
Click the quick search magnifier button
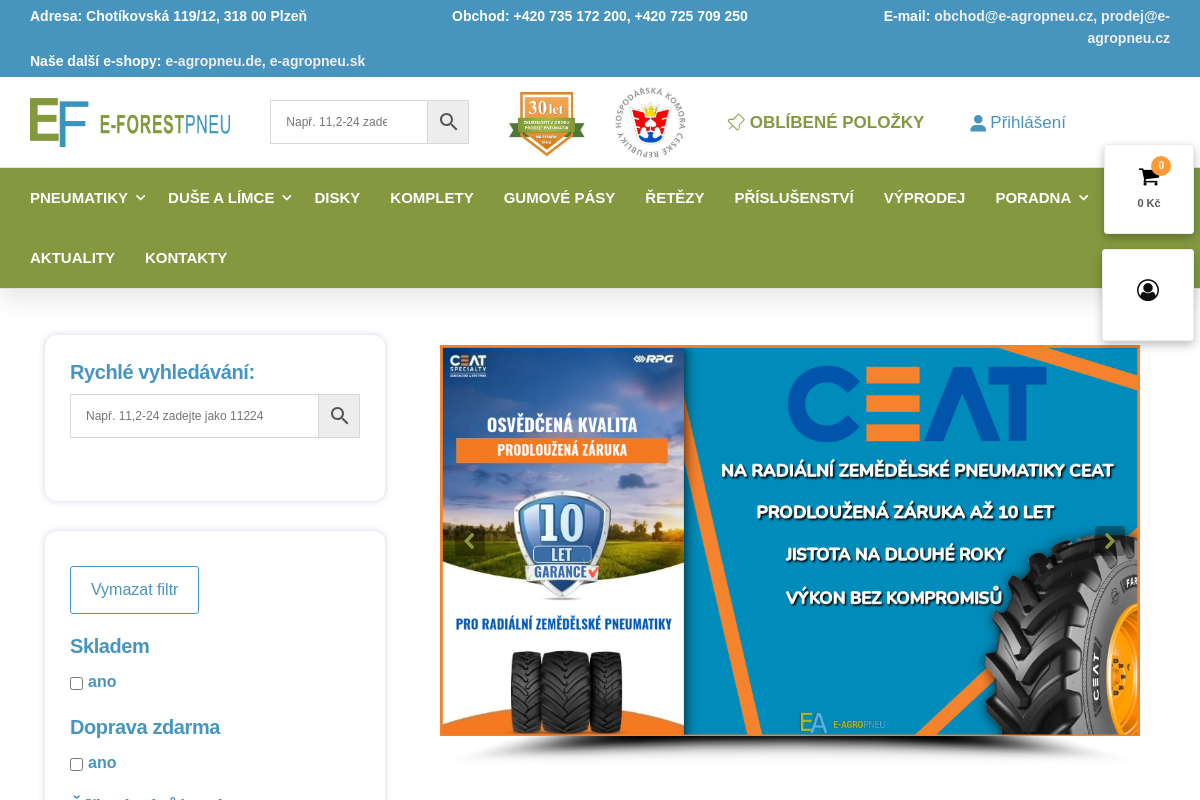click(x=339, y=416)
